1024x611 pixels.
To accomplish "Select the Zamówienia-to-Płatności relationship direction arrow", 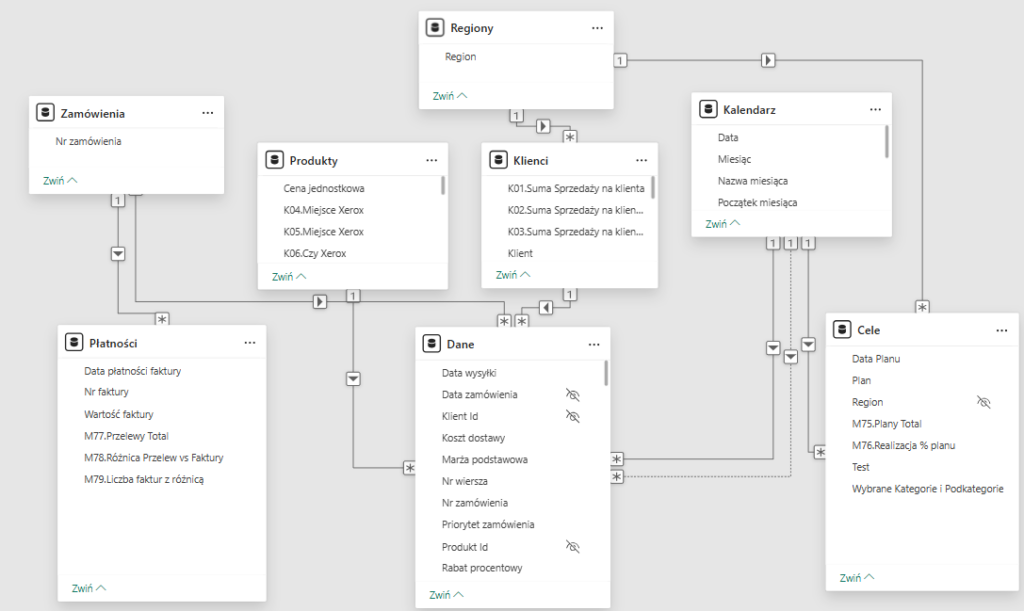I will coord(118,253).
